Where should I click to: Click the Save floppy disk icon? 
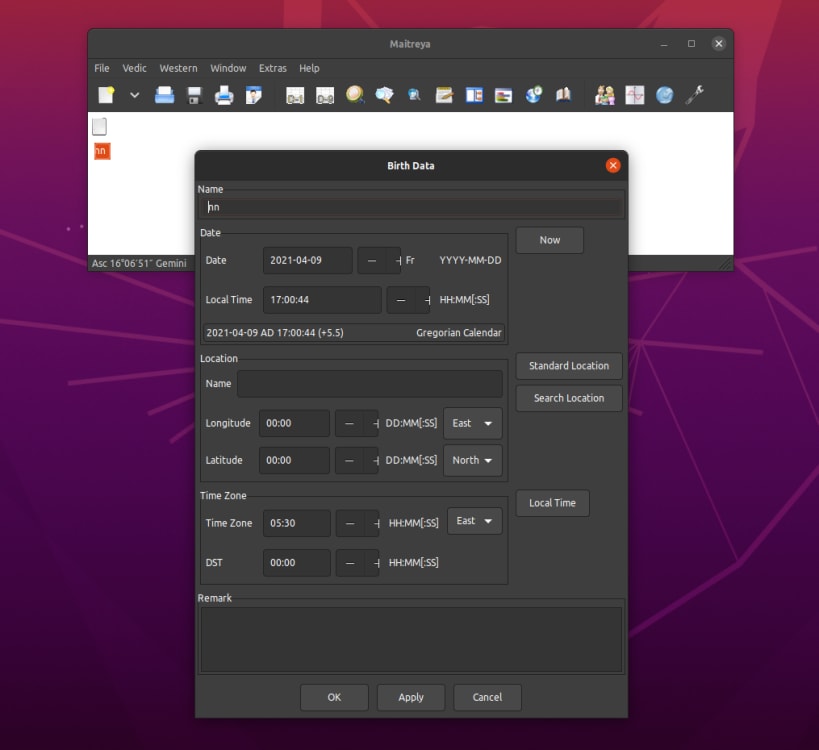pos(194,95)
